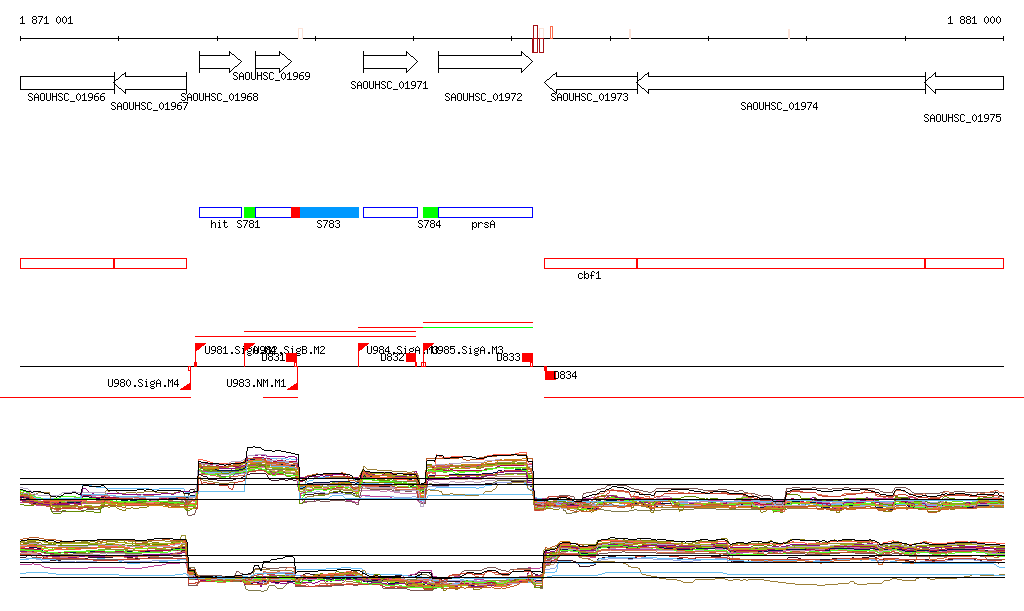The width and height of the screenshot is (1024, 611).
Task: Select the D834 terminator red square
Action: [549, 375]
